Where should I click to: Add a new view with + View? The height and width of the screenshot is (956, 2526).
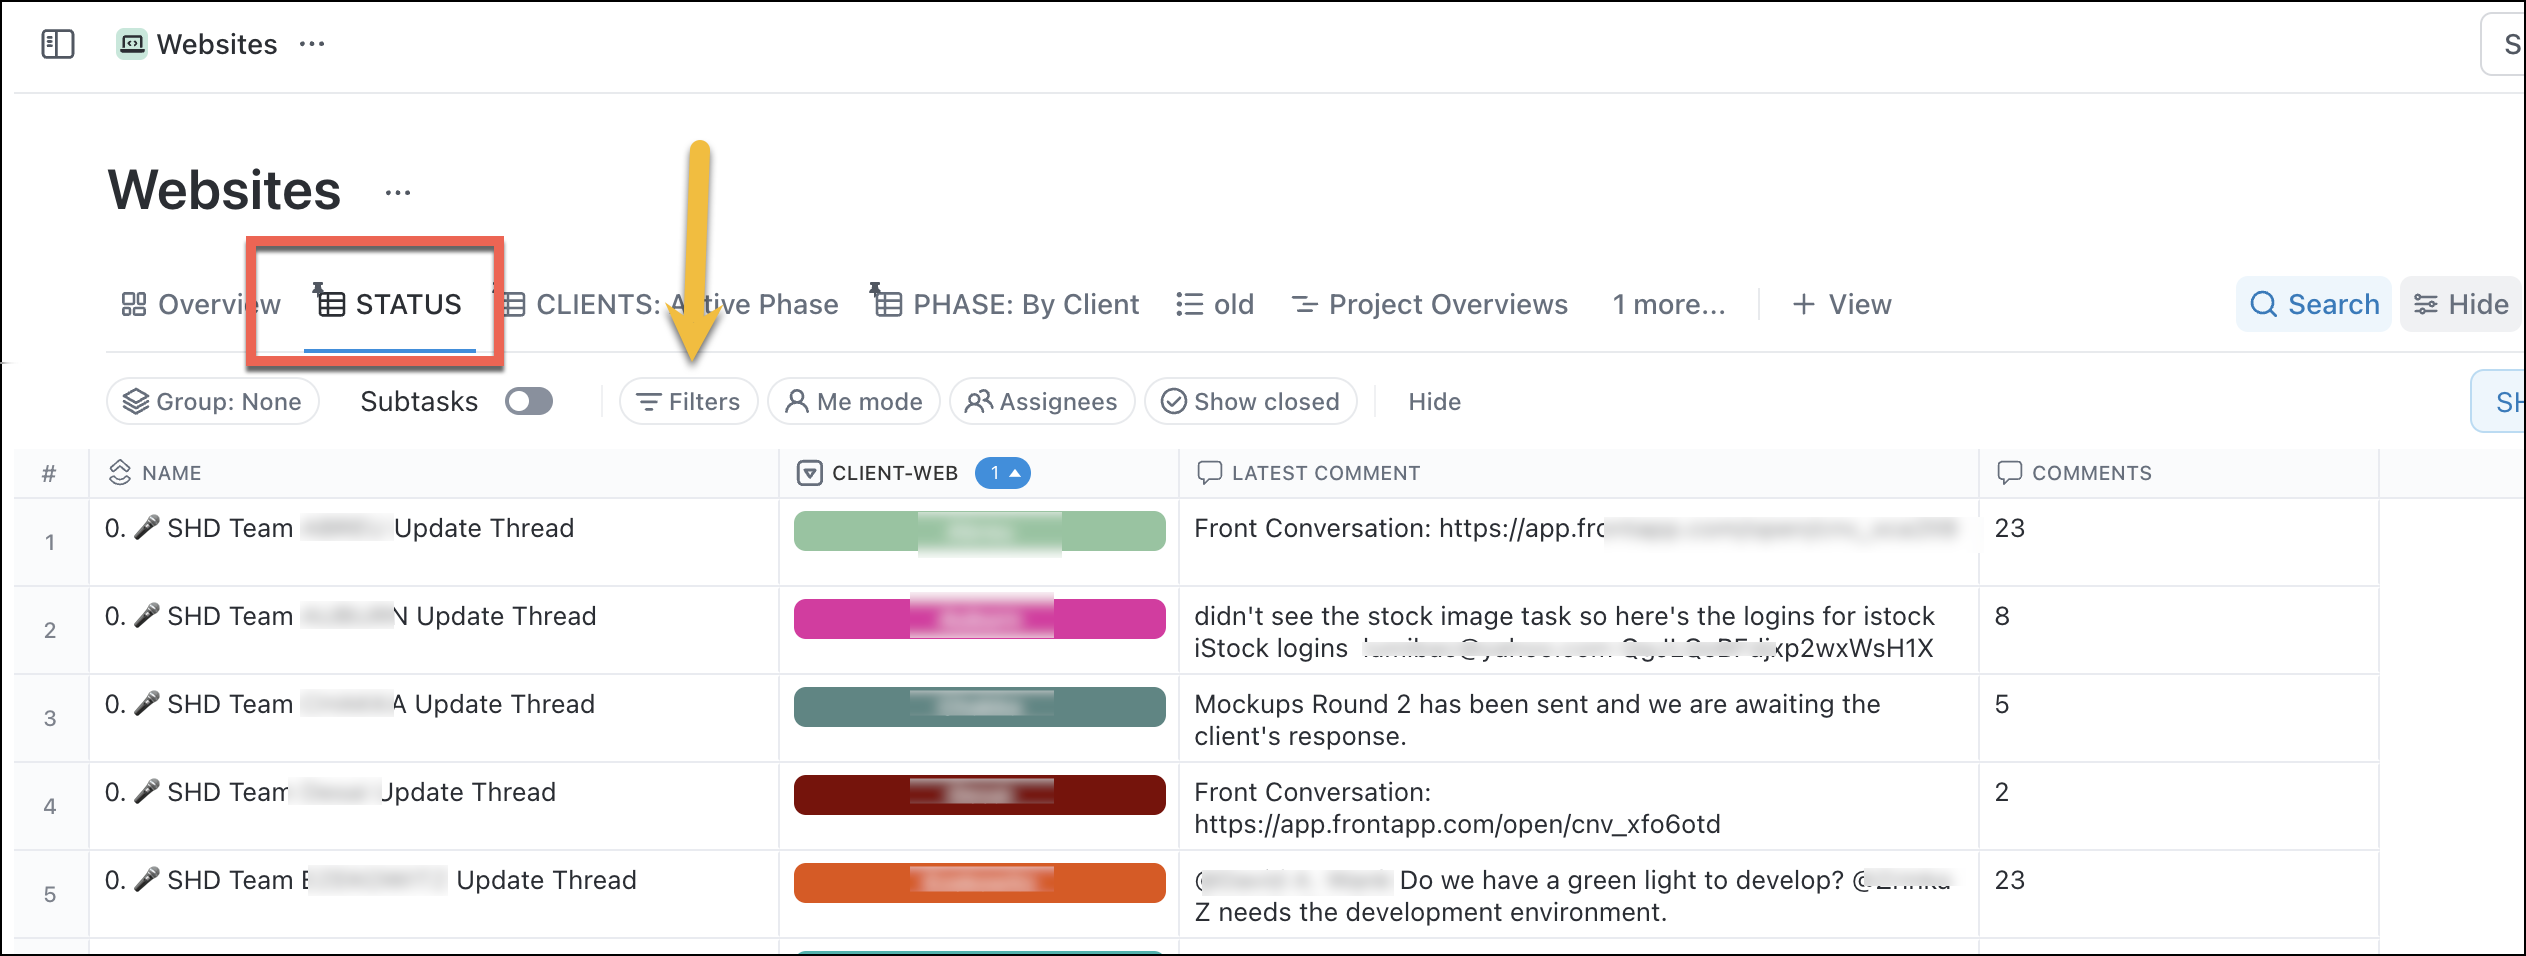[x=1841, y=304]
